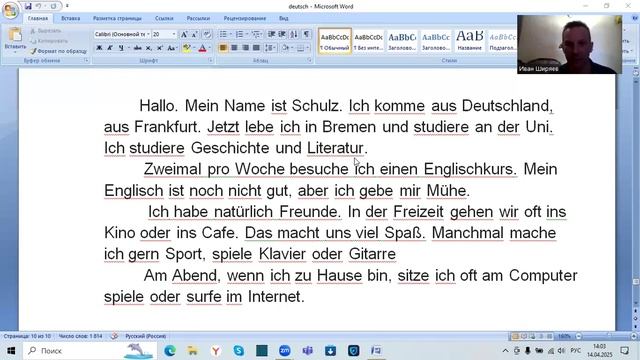Viewport: 640px width, 360px height.
Task: Center align the text
Action: [x=234, y=48]
